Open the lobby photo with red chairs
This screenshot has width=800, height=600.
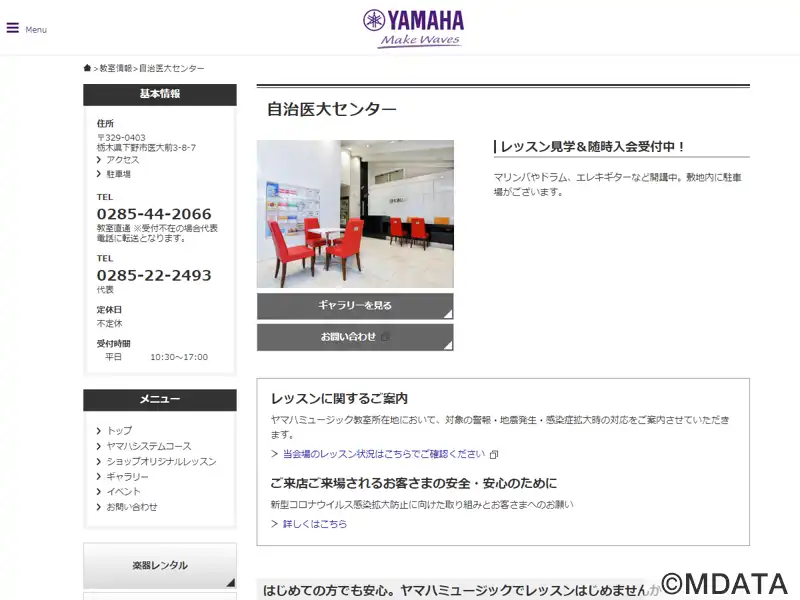[x=355, y=214]
